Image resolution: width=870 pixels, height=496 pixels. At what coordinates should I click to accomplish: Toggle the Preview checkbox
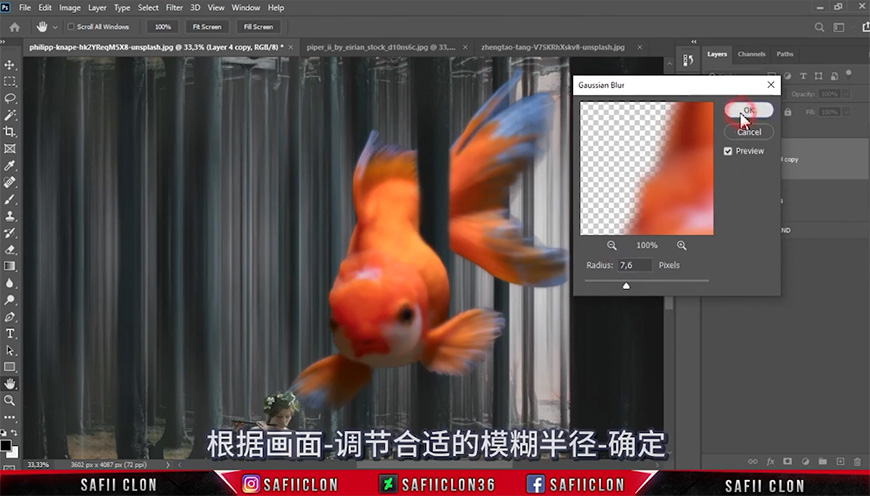click(728, 151)
